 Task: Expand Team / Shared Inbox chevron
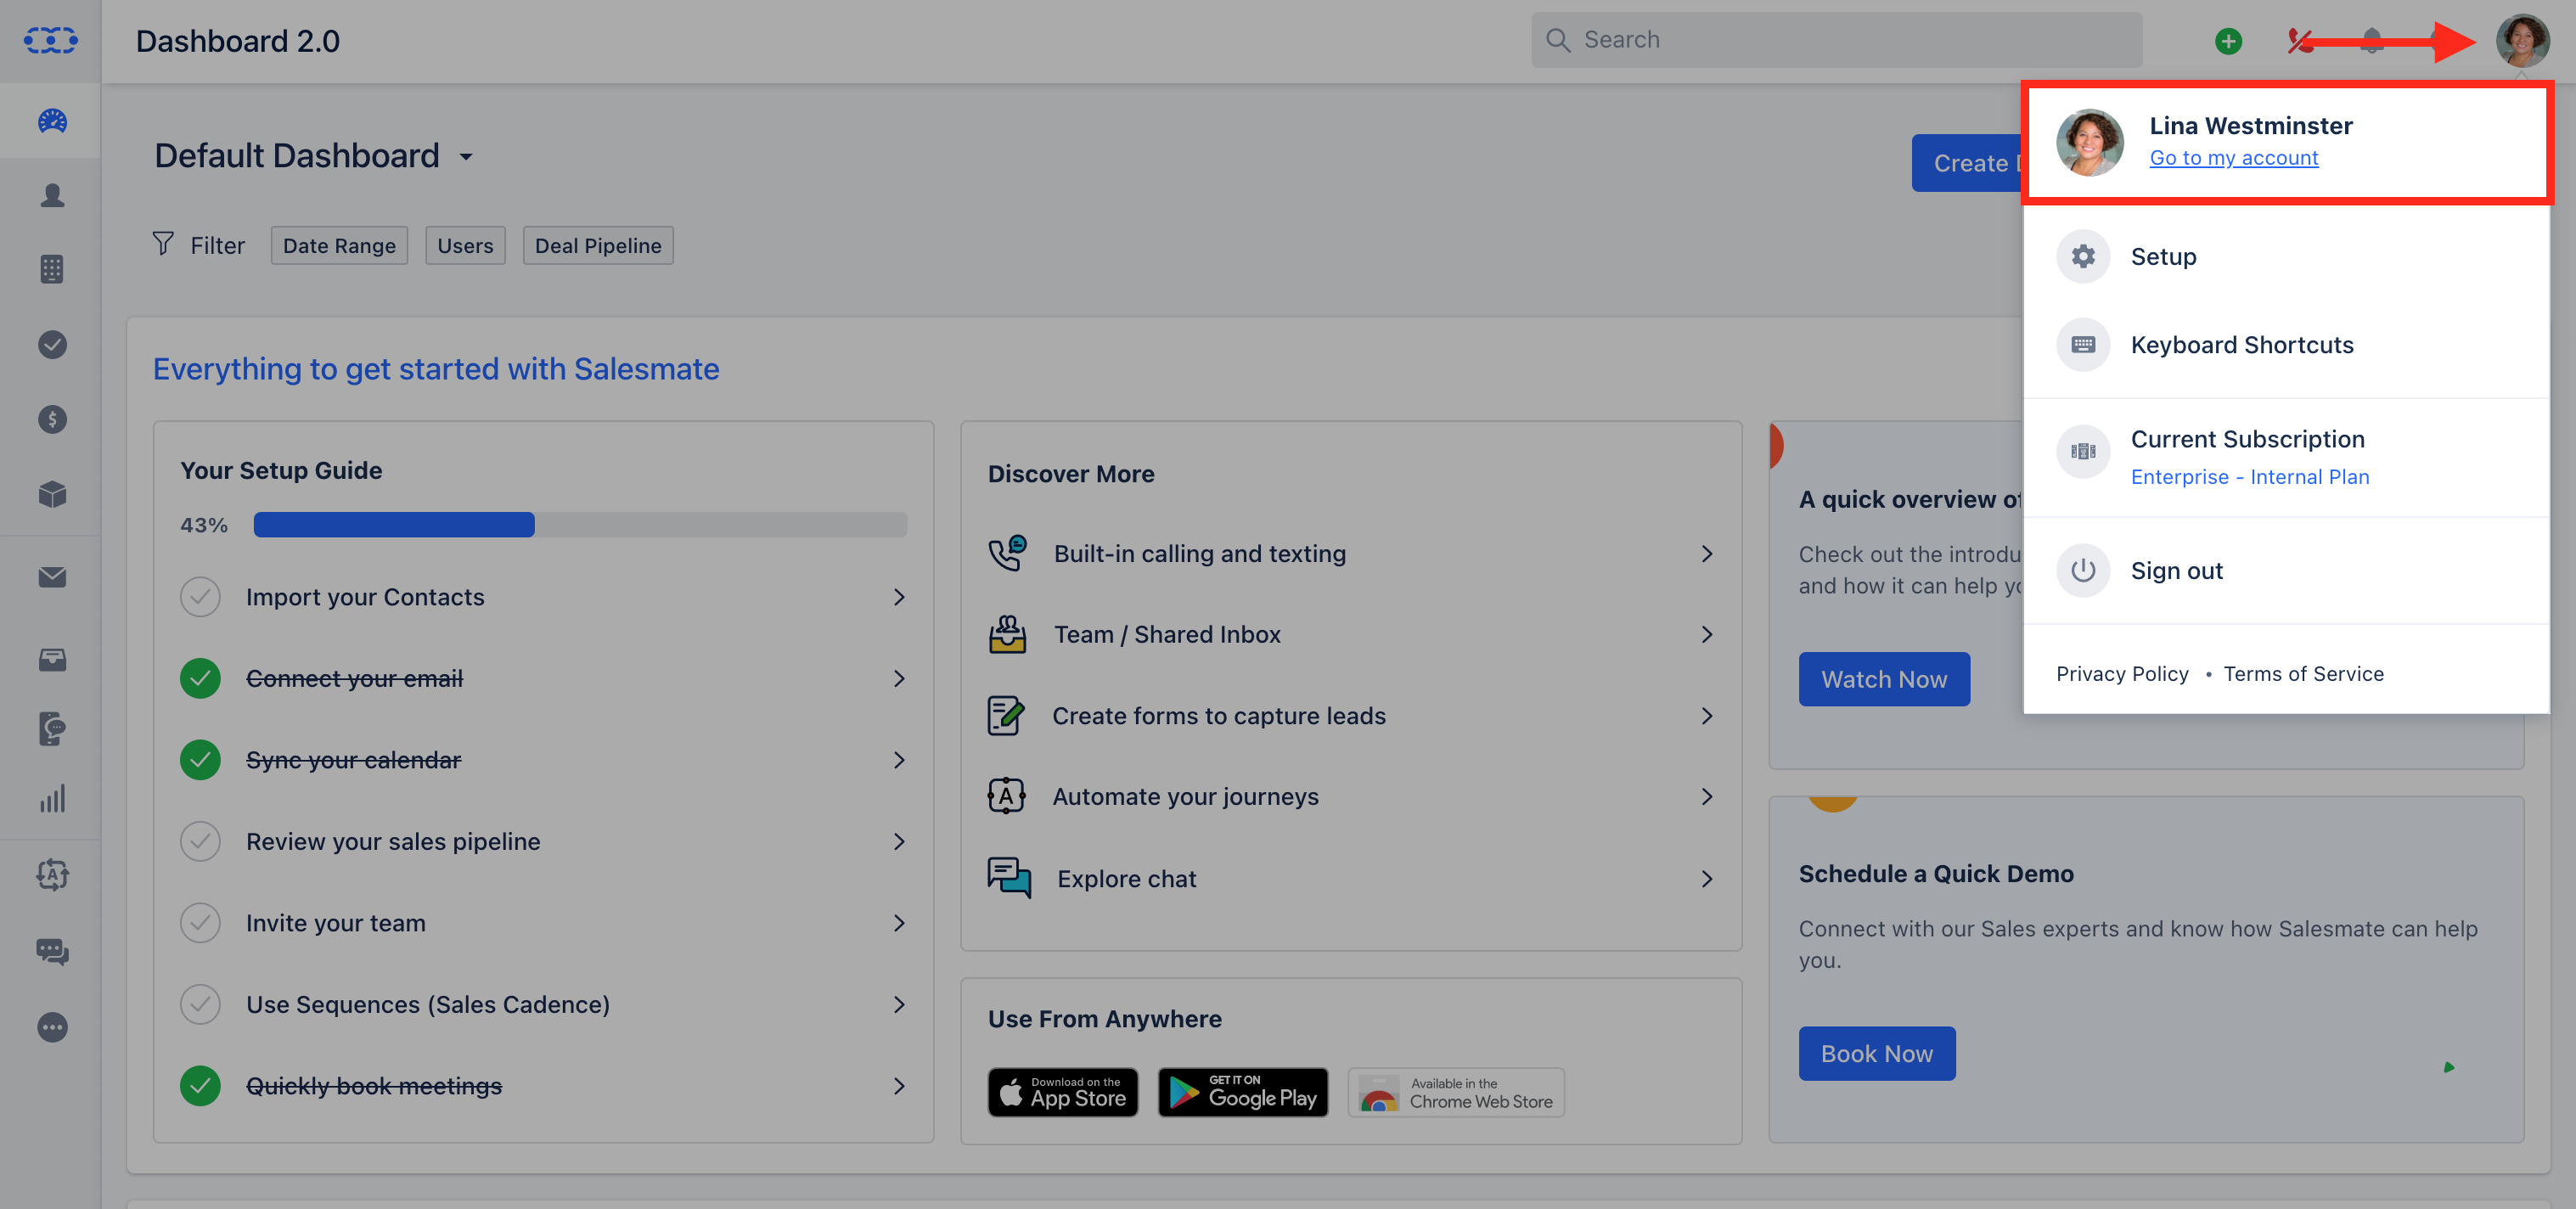pos(1707,634)
